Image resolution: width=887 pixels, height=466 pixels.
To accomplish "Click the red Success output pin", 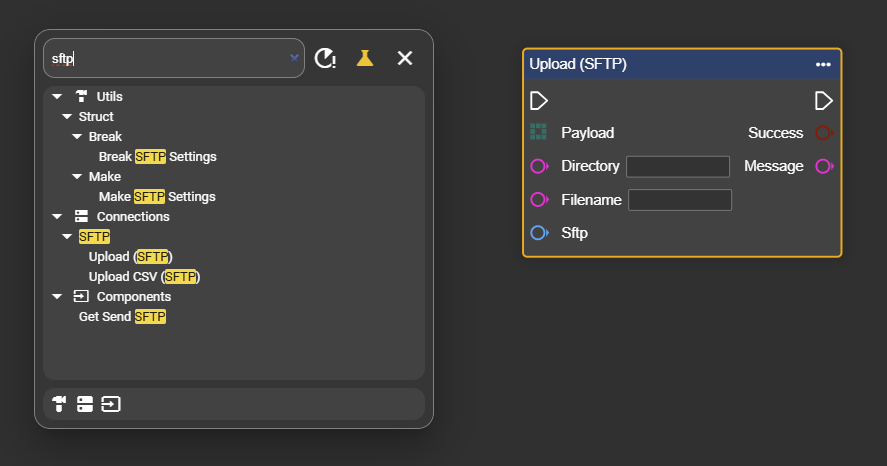I will 824,133.
